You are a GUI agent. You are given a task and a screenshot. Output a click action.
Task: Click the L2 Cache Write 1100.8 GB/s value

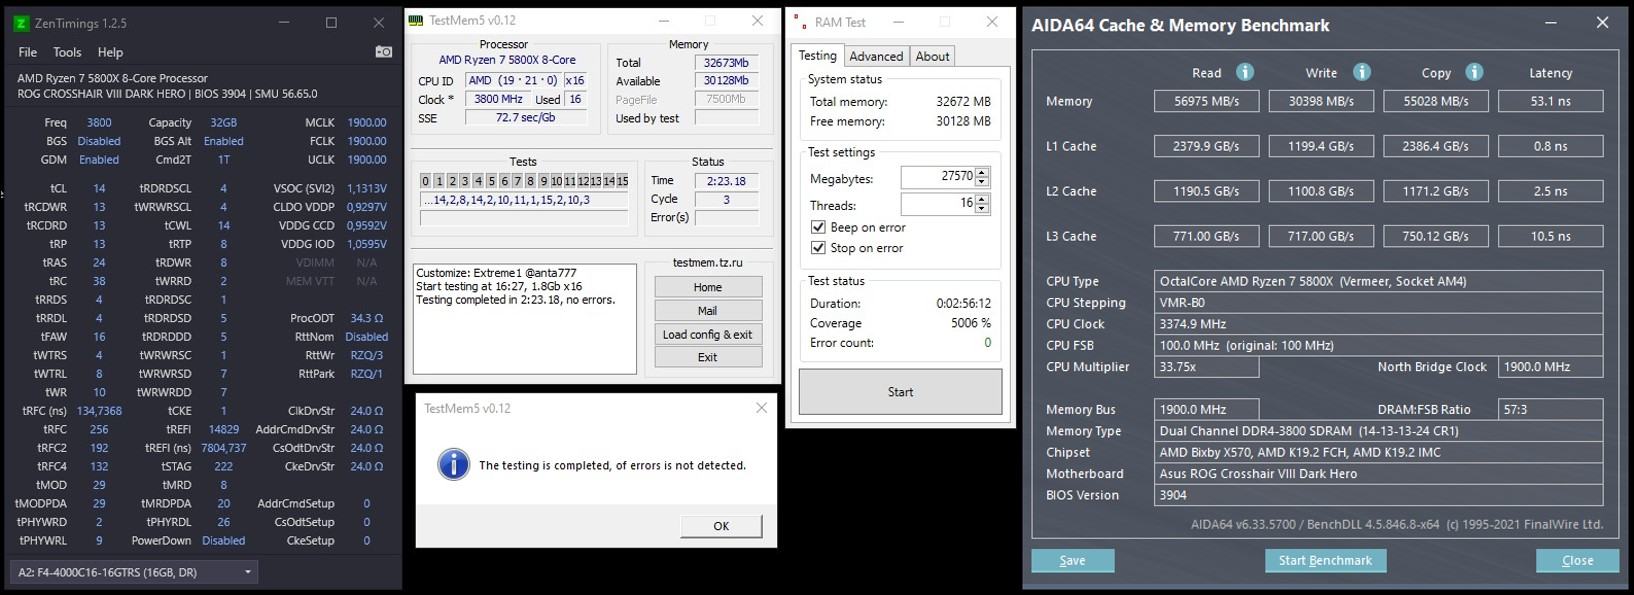(x=1321, y=191)
